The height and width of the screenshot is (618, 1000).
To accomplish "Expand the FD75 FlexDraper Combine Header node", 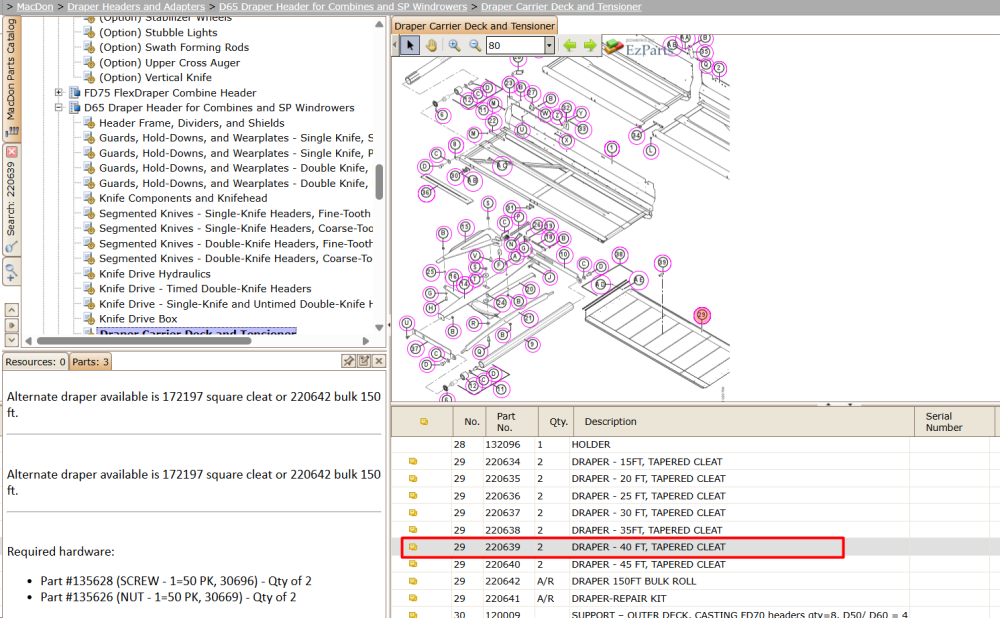I will 59,92.
